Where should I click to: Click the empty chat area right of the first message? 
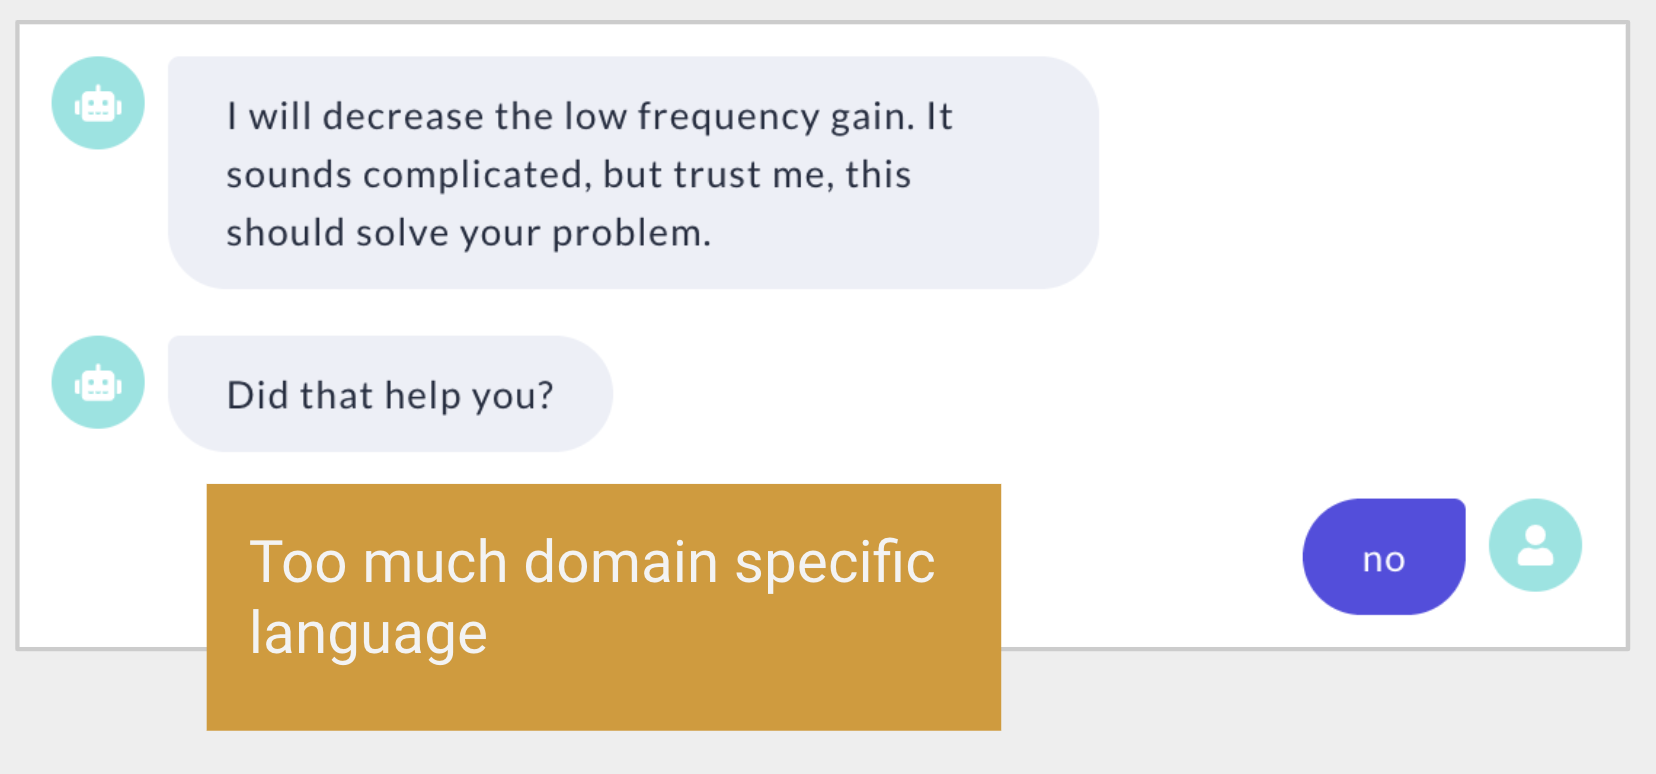click(x=1360, y=173)
